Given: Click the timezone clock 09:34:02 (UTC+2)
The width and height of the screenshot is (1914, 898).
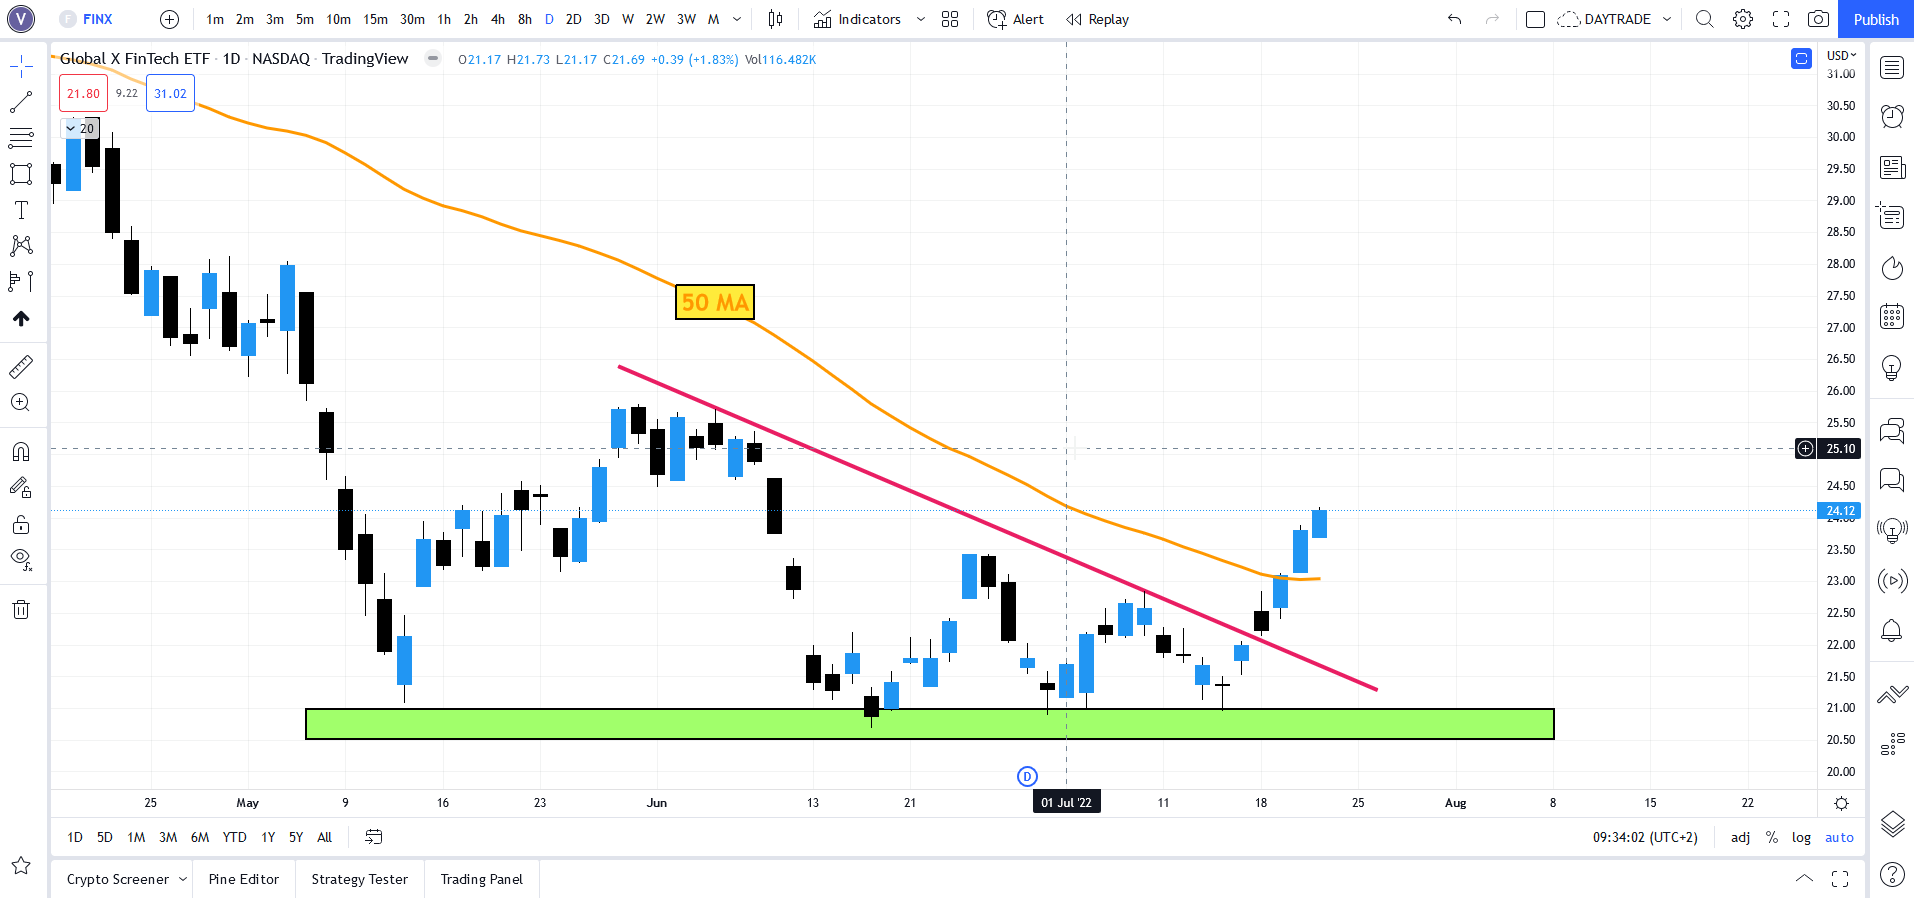Looking at the screenshot, I should coord(1645,837).
